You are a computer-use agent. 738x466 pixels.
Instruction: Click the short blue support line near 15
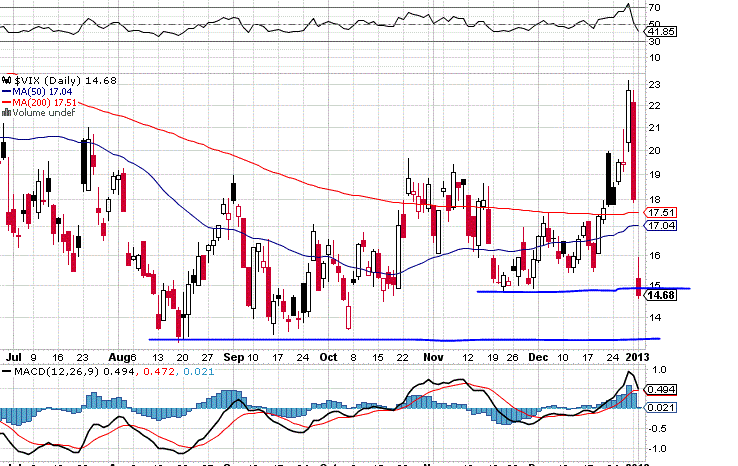[560, 290]
